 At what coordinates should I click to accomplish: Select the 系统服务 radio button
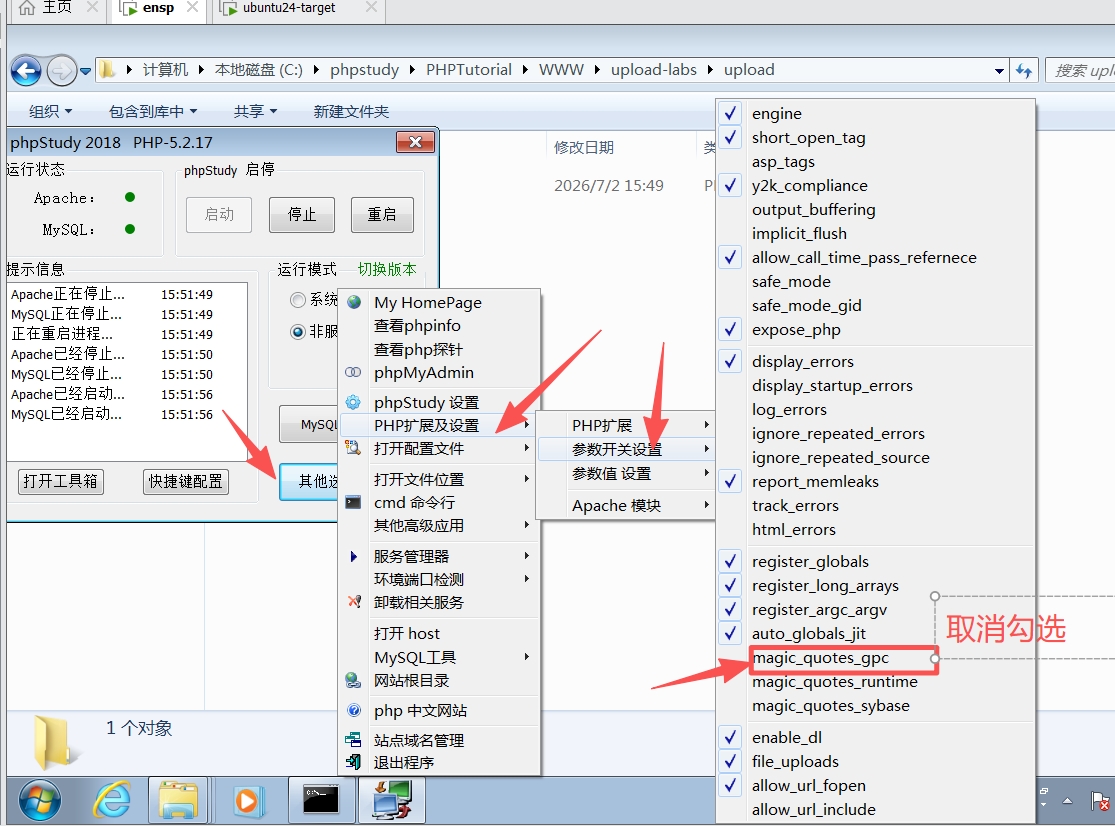tap(298, 300)
